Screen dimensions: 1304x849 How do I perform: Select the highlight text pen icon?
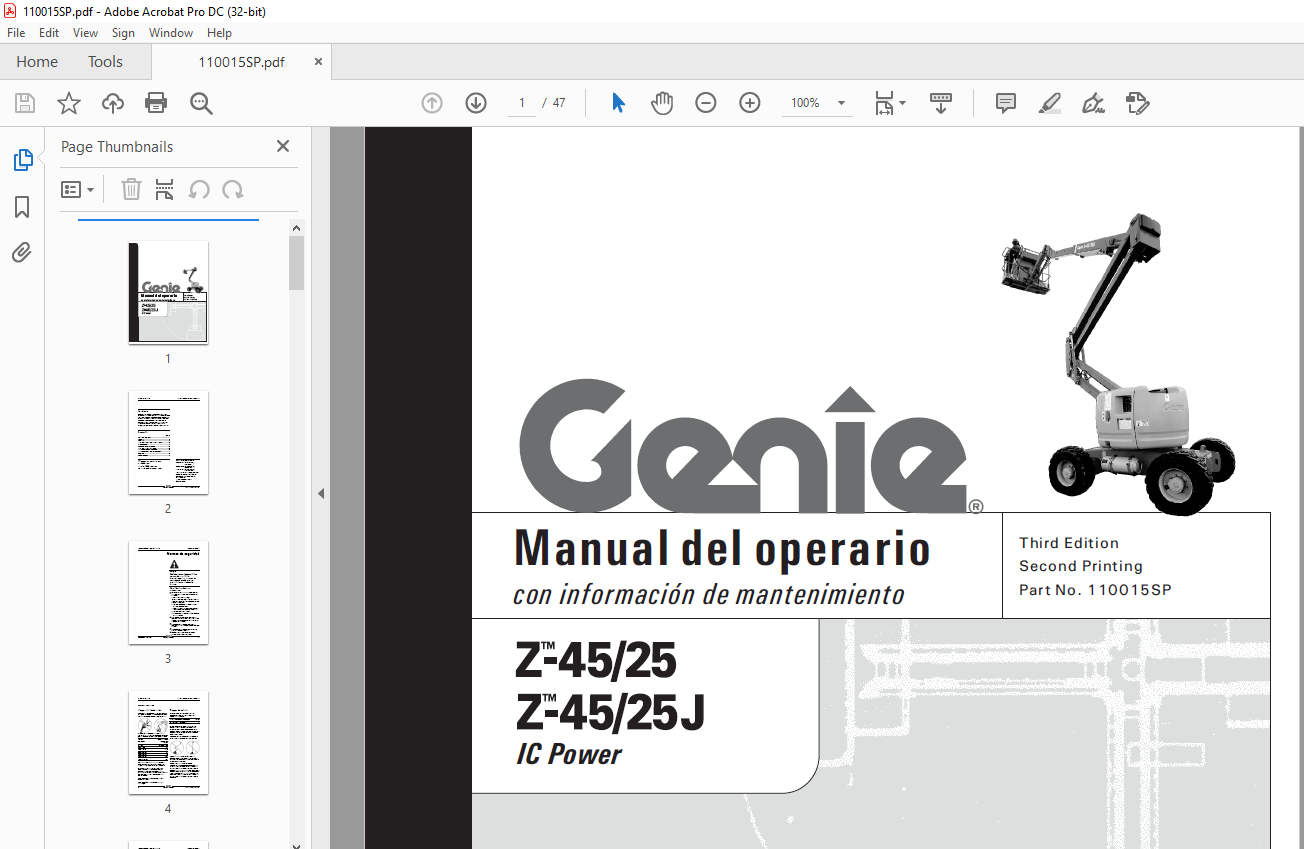click(1050, 103)
